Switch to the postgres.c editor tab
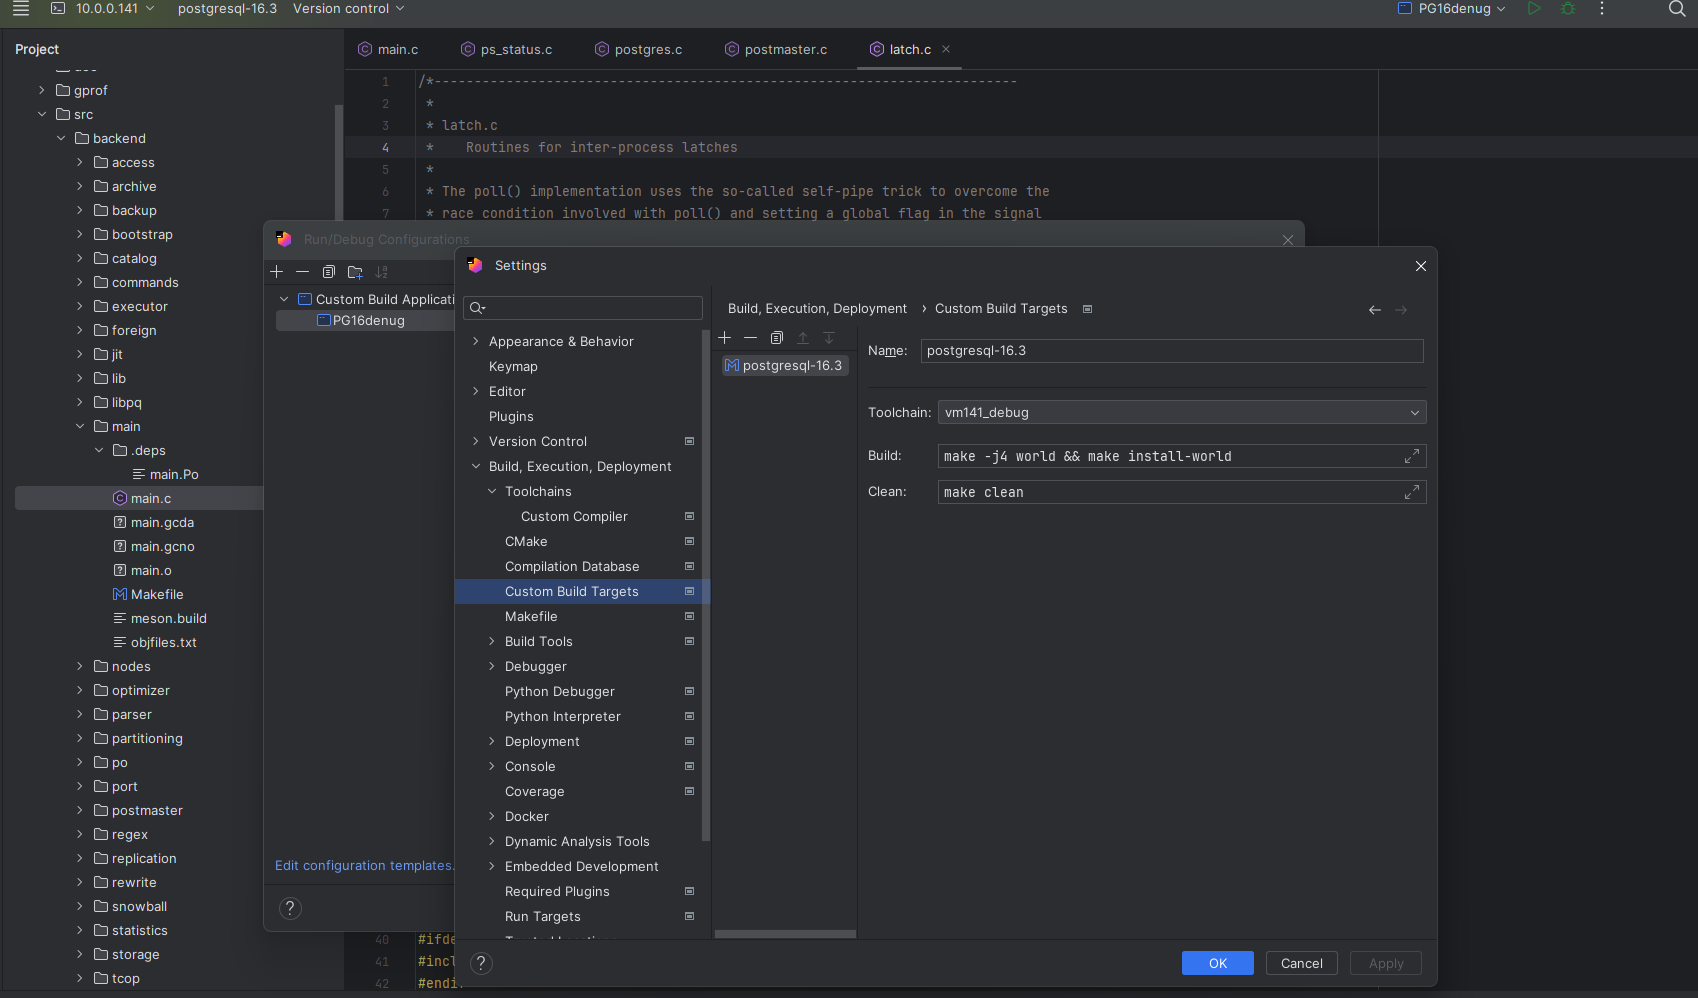The height and width of the screenshot is (998, 1698). (638, 49)
